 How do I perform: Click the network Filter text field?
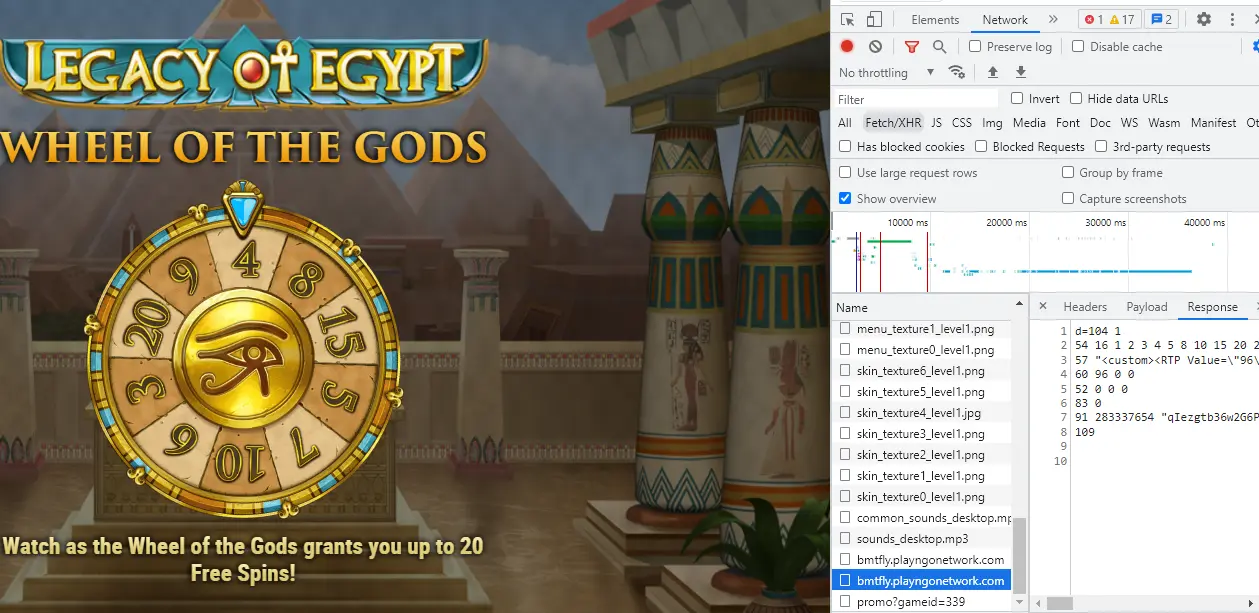(917, 99)
